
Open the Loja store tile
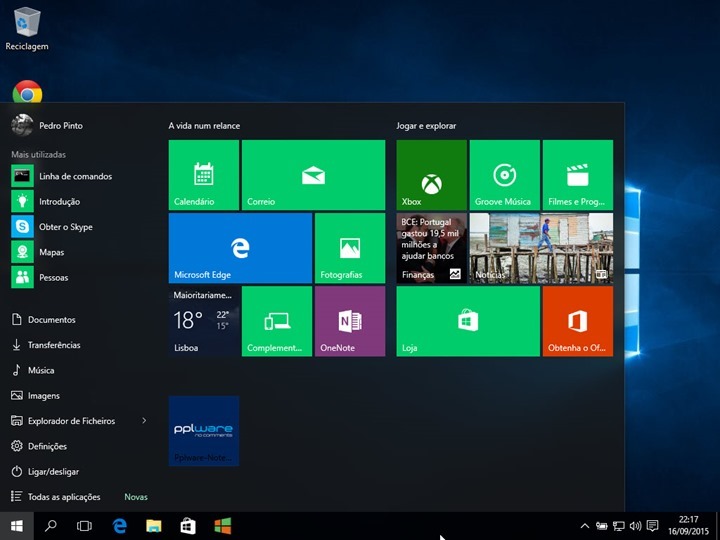coord(468,321)
